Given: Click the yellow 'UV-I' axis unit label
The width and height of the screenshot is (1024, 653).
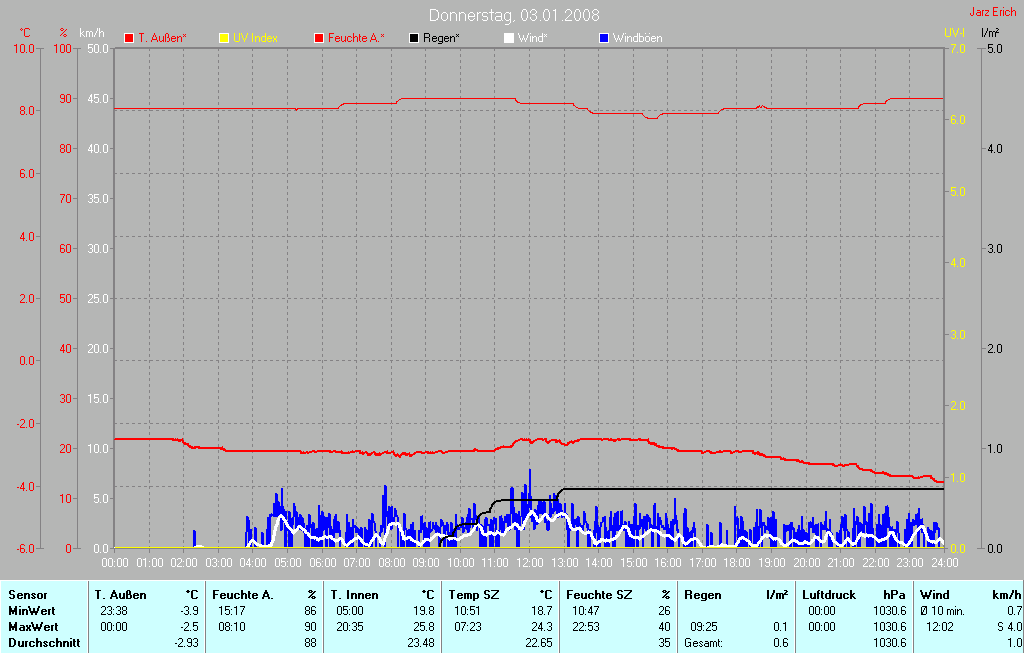Looking at the screenshot, I should pos(954,32).
